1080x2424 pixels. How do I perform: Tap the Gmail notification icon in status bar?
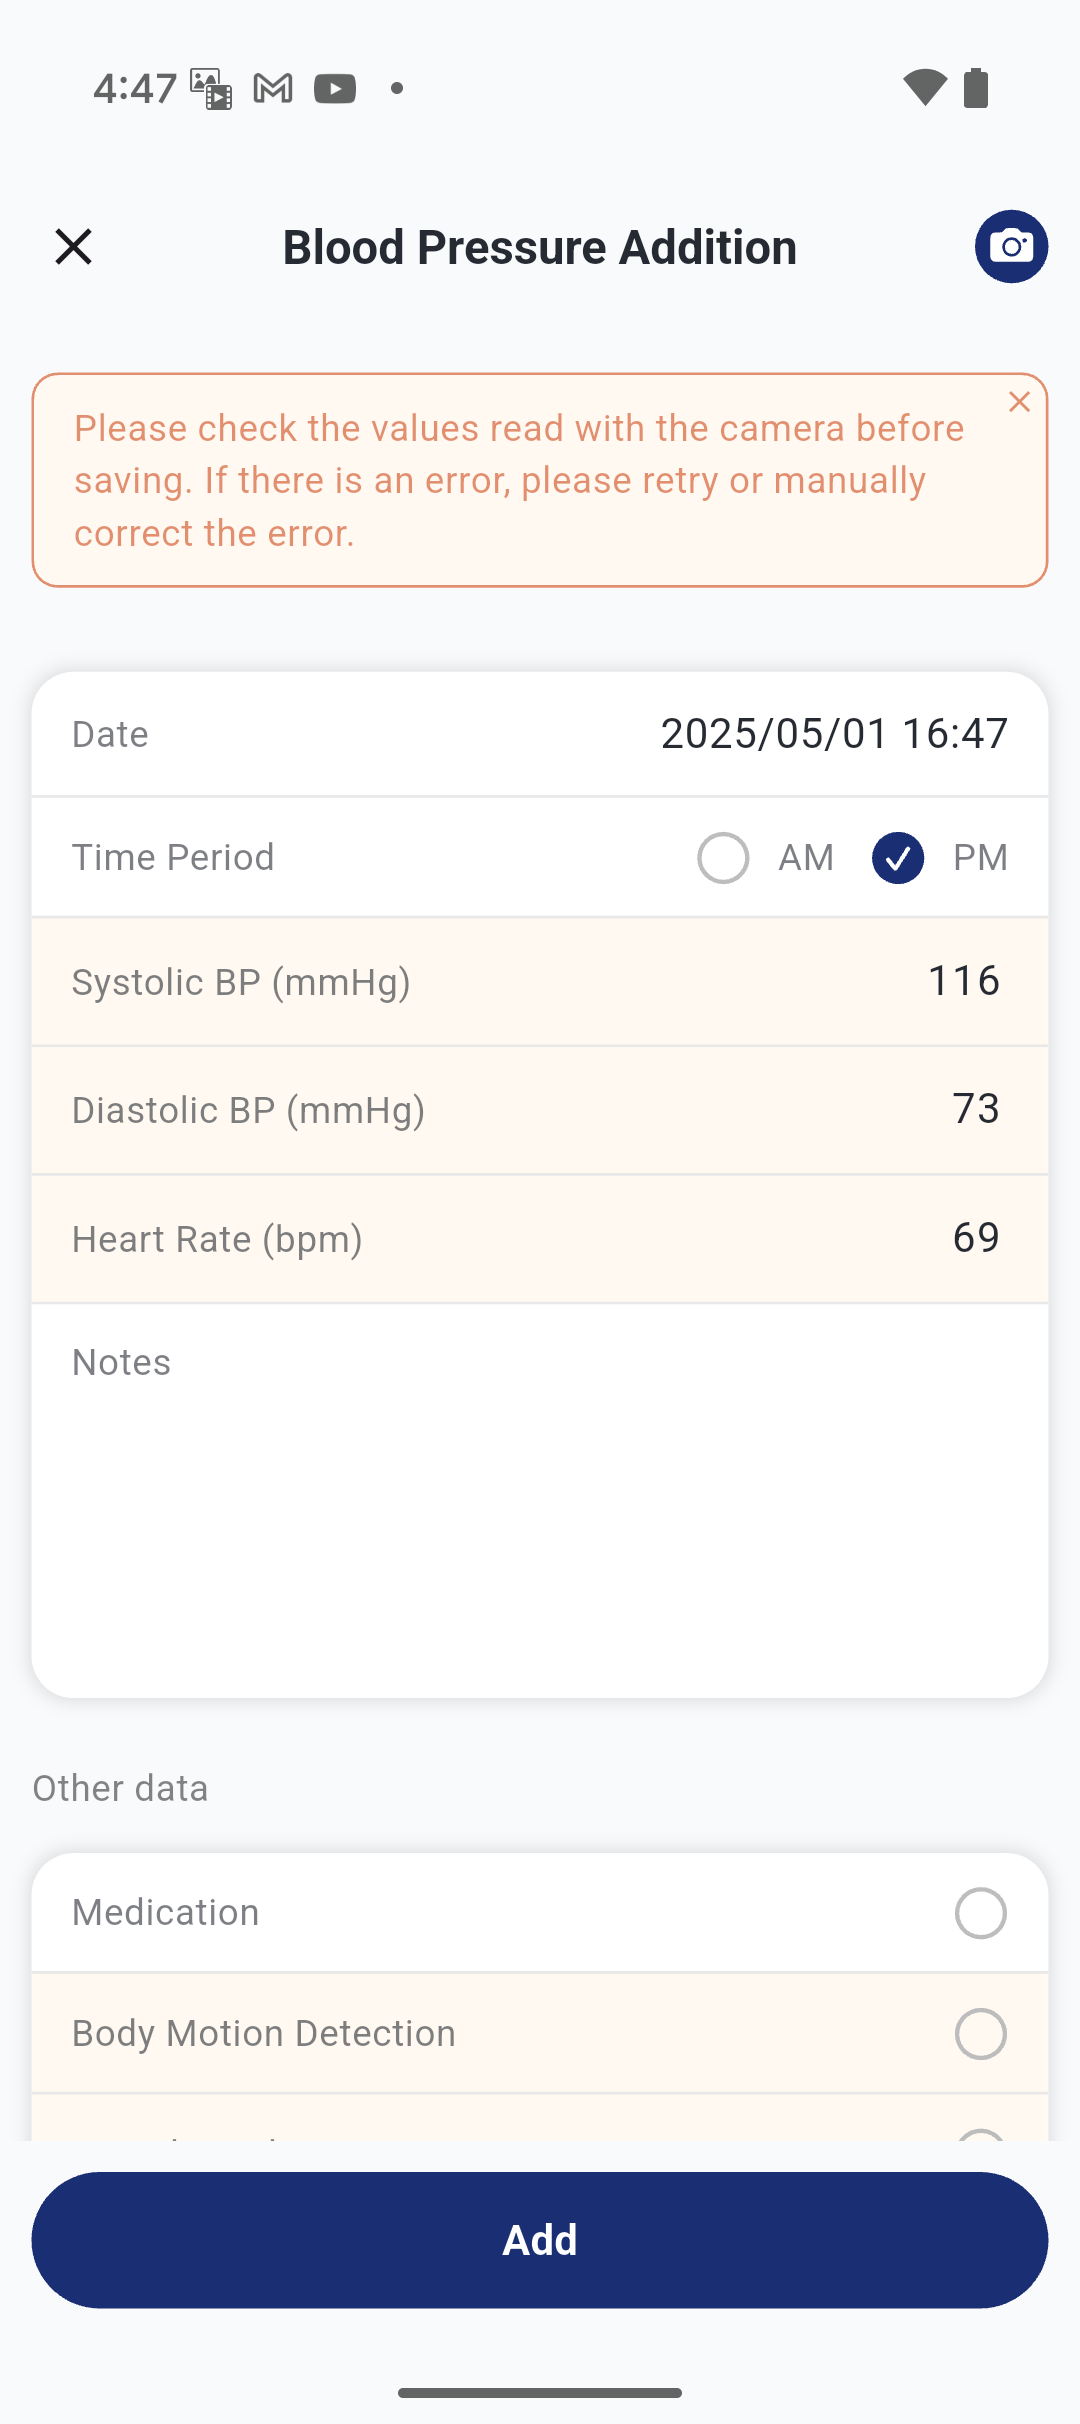coord(273,89)
